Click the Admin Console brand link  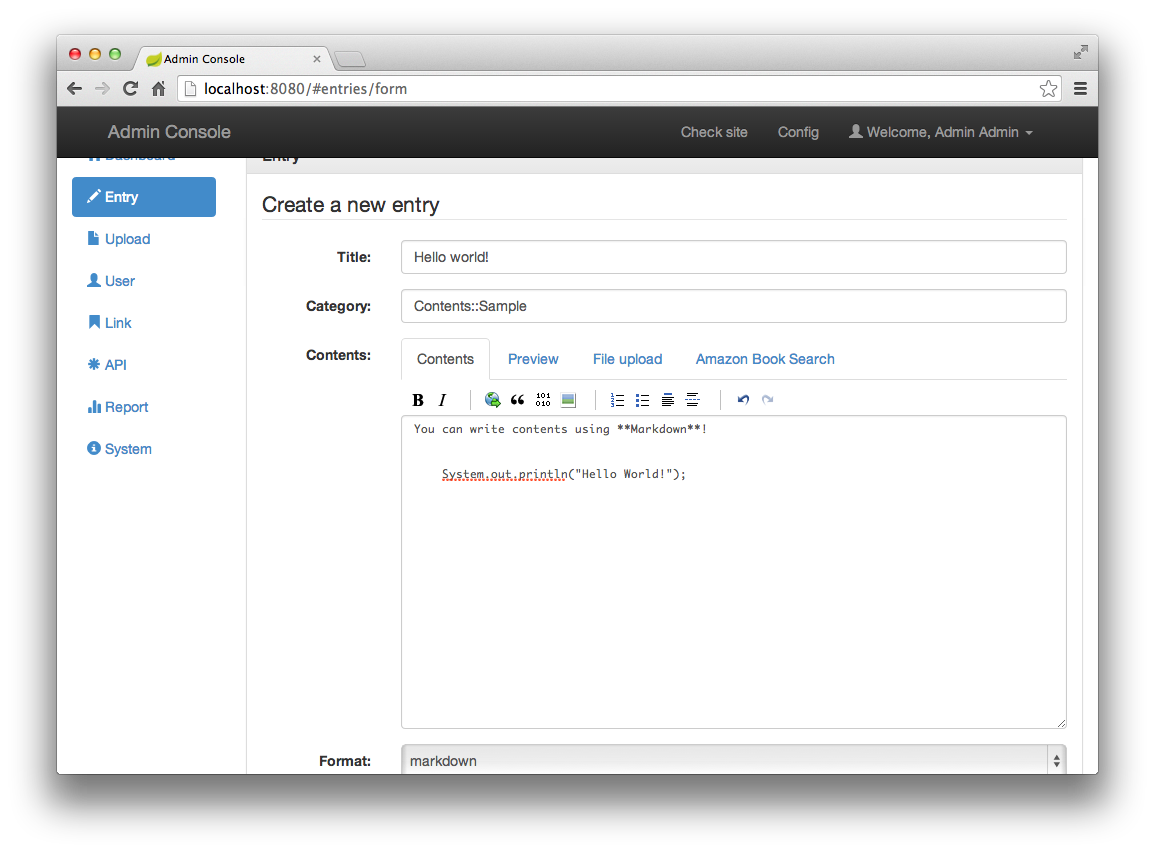[x=169, y=132]
